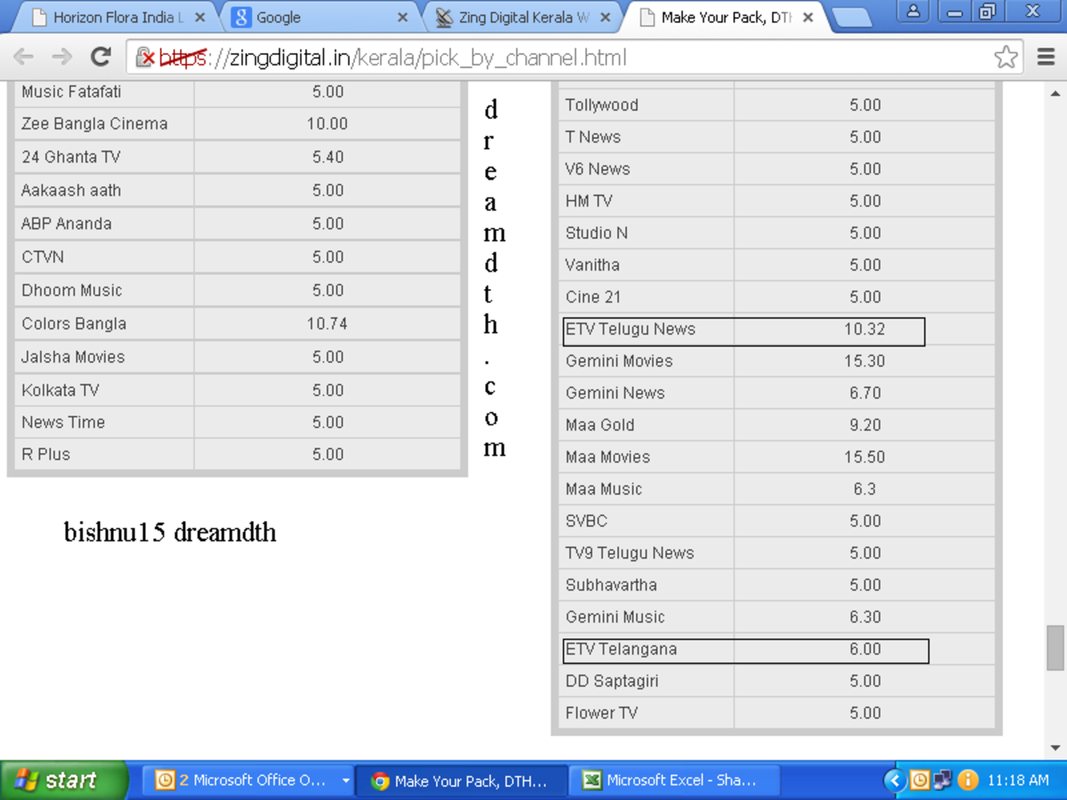
Task: Select V6 News channel
Action: (x=598, y=169)
